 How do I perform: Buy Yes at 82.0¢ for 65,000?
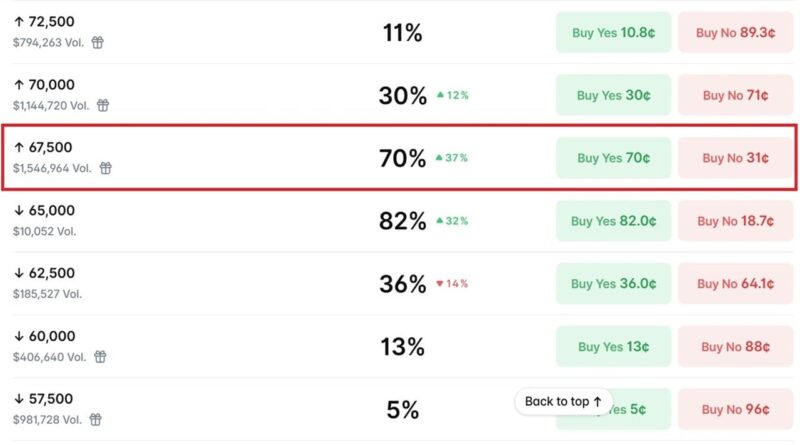(613, 221)
